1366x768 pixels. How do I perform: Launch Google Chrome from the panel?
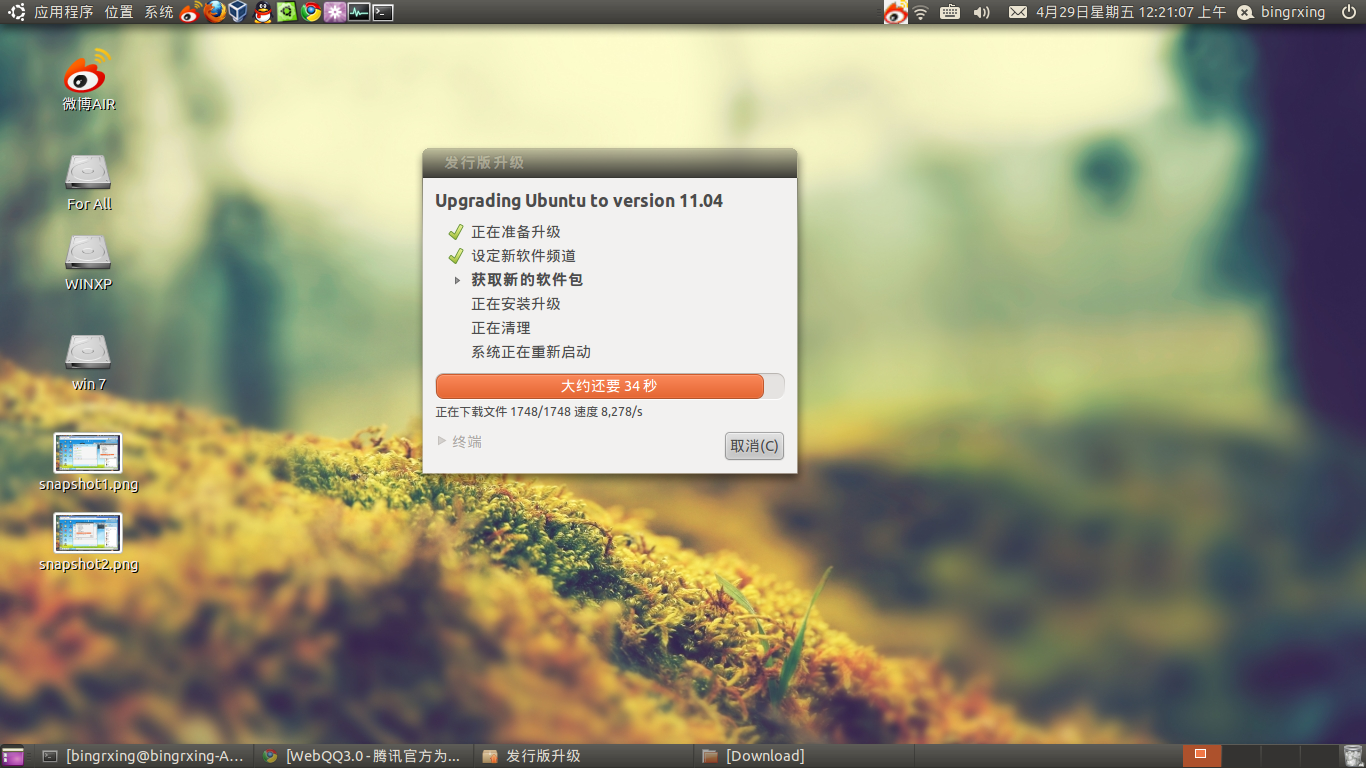pos(311,12)
